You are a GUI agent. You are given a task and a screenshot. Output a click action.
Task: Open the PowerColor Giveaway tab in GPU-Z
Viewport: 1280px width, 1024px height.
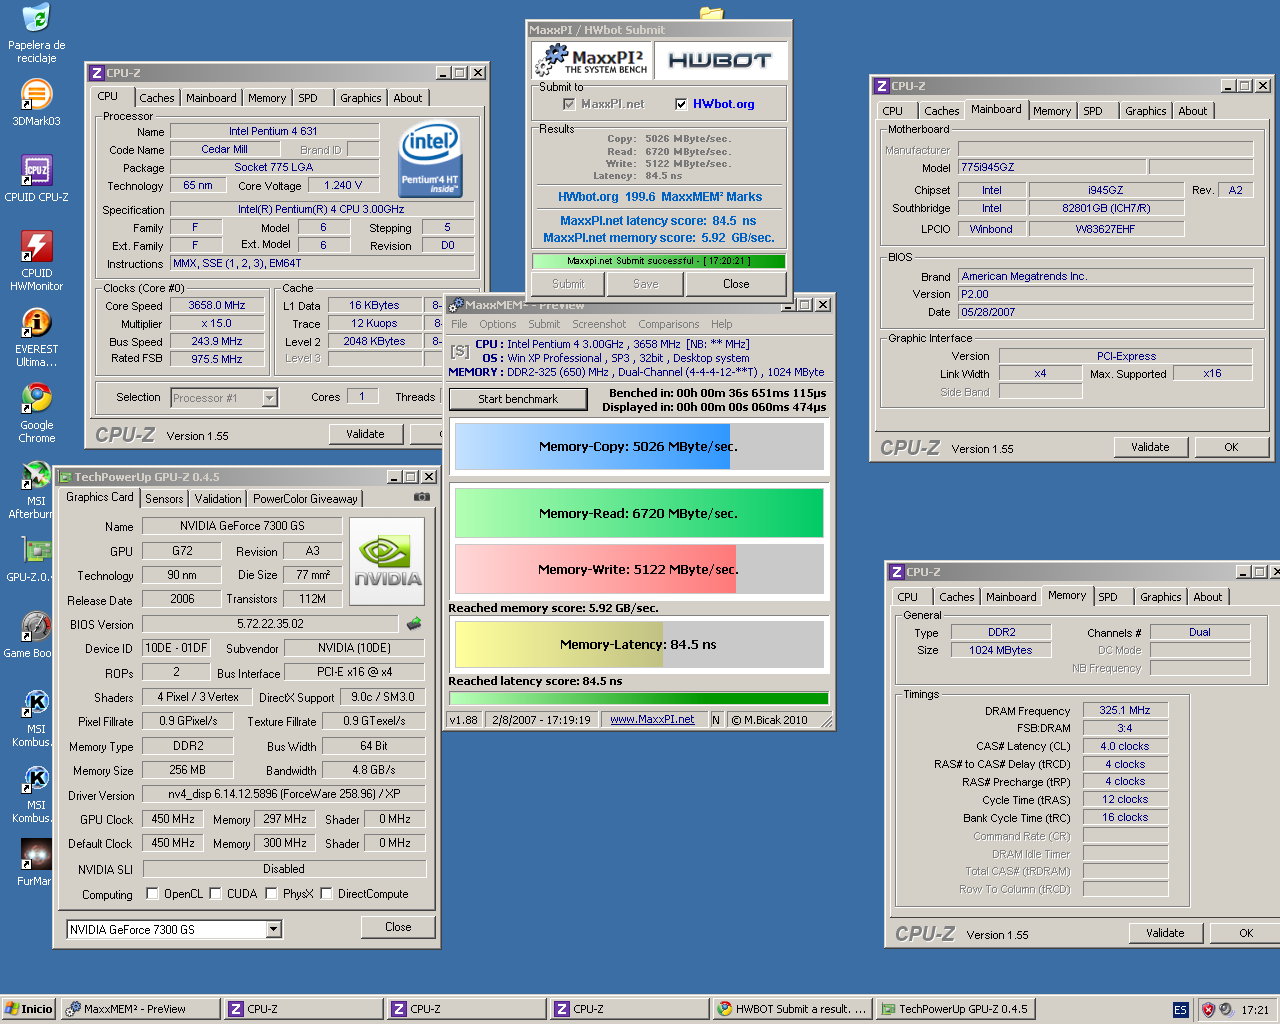click(305, 498)
